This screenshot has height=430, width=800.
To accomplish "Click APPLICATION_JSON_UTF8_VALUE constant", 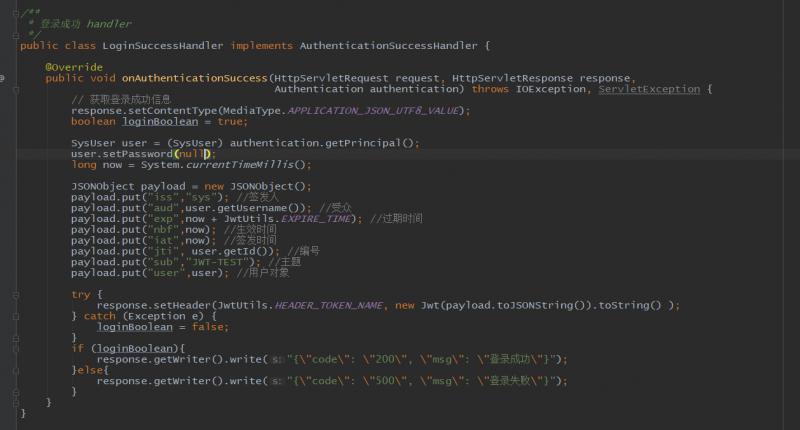I will pos(373,111).
